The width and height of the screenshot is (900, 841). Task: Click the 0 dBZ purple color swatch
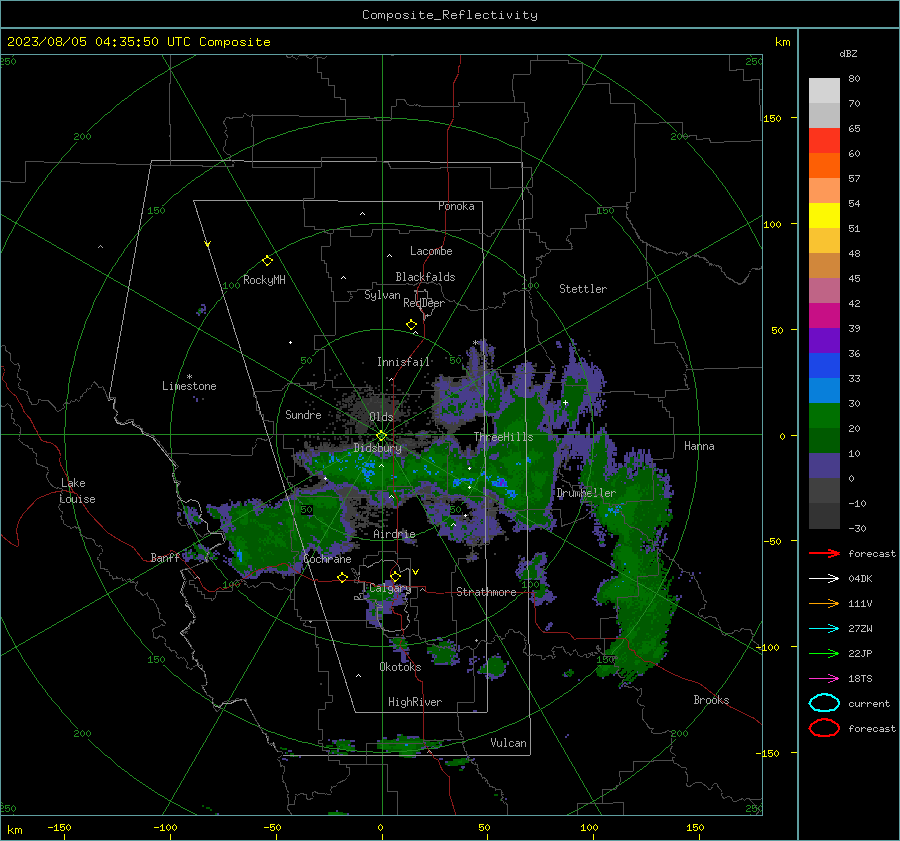point(824,465)
